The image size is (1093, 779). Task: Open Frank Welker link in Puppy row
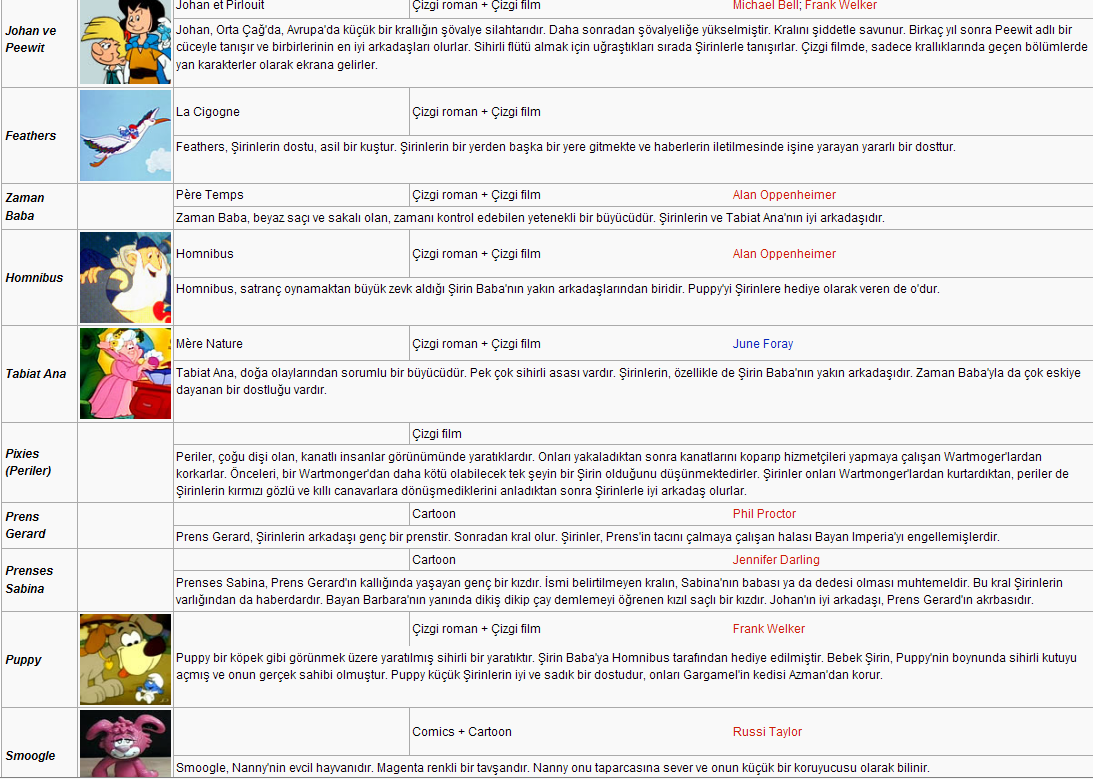(769, 629)
